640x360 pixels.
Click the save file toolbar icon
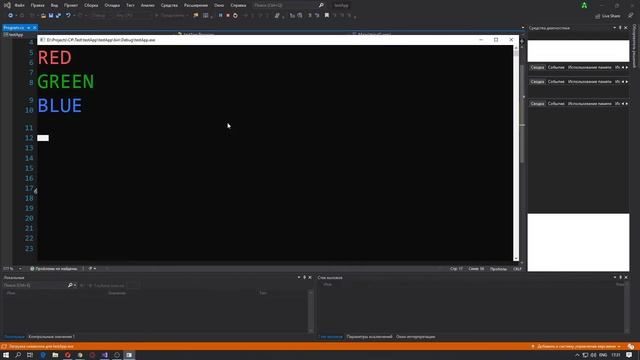[51, 16]
